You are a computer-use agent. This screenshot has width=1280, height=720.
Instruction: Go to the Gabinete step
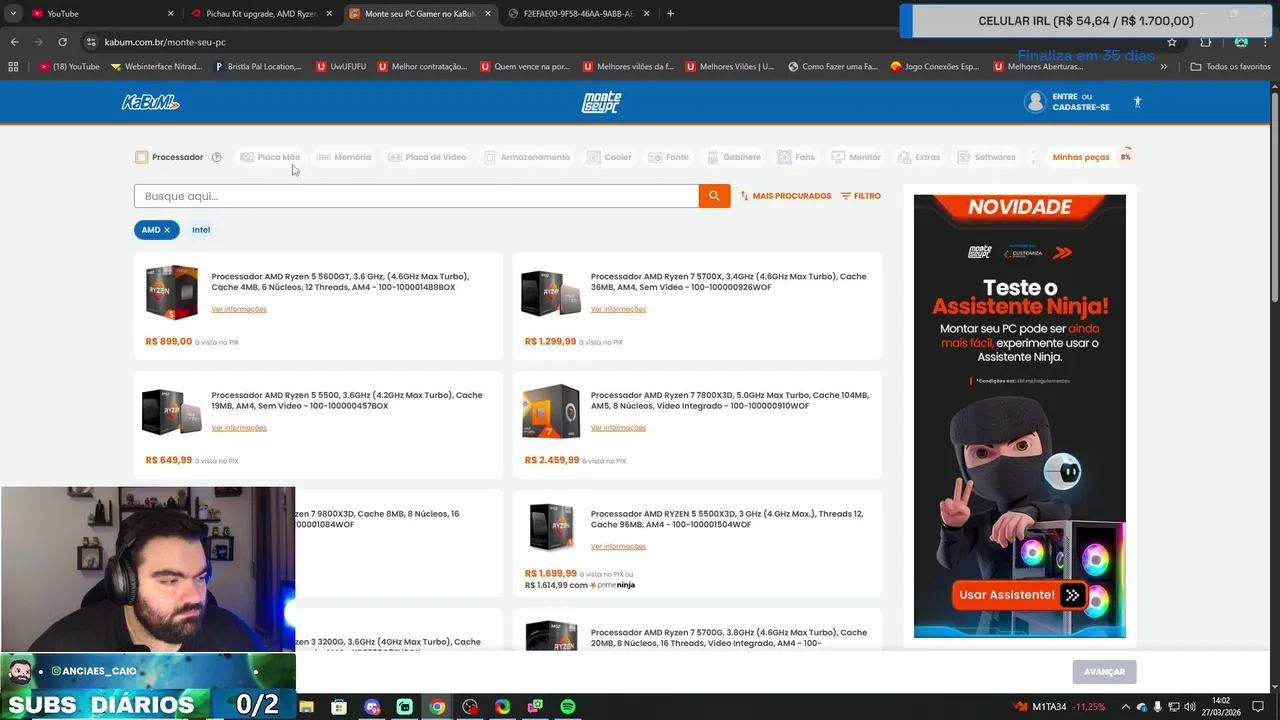coord(734,157)
